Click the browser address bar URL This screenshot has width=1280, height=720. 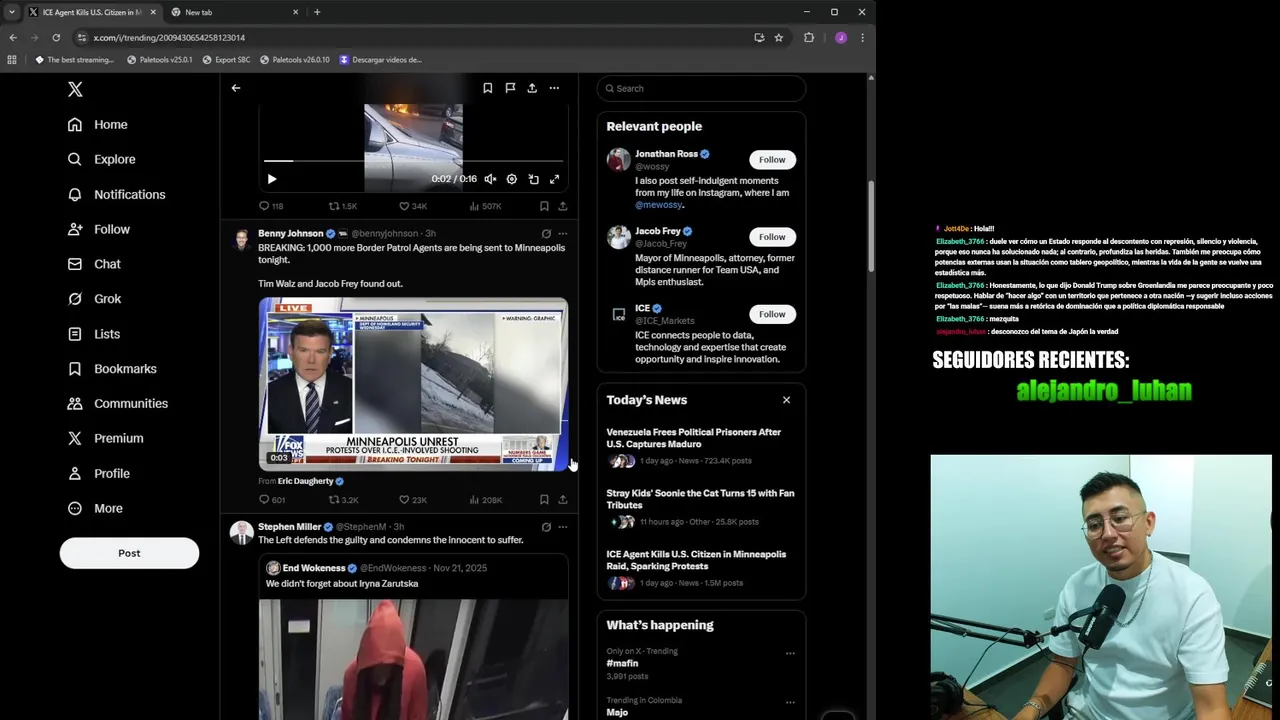[x=169, y=38]
